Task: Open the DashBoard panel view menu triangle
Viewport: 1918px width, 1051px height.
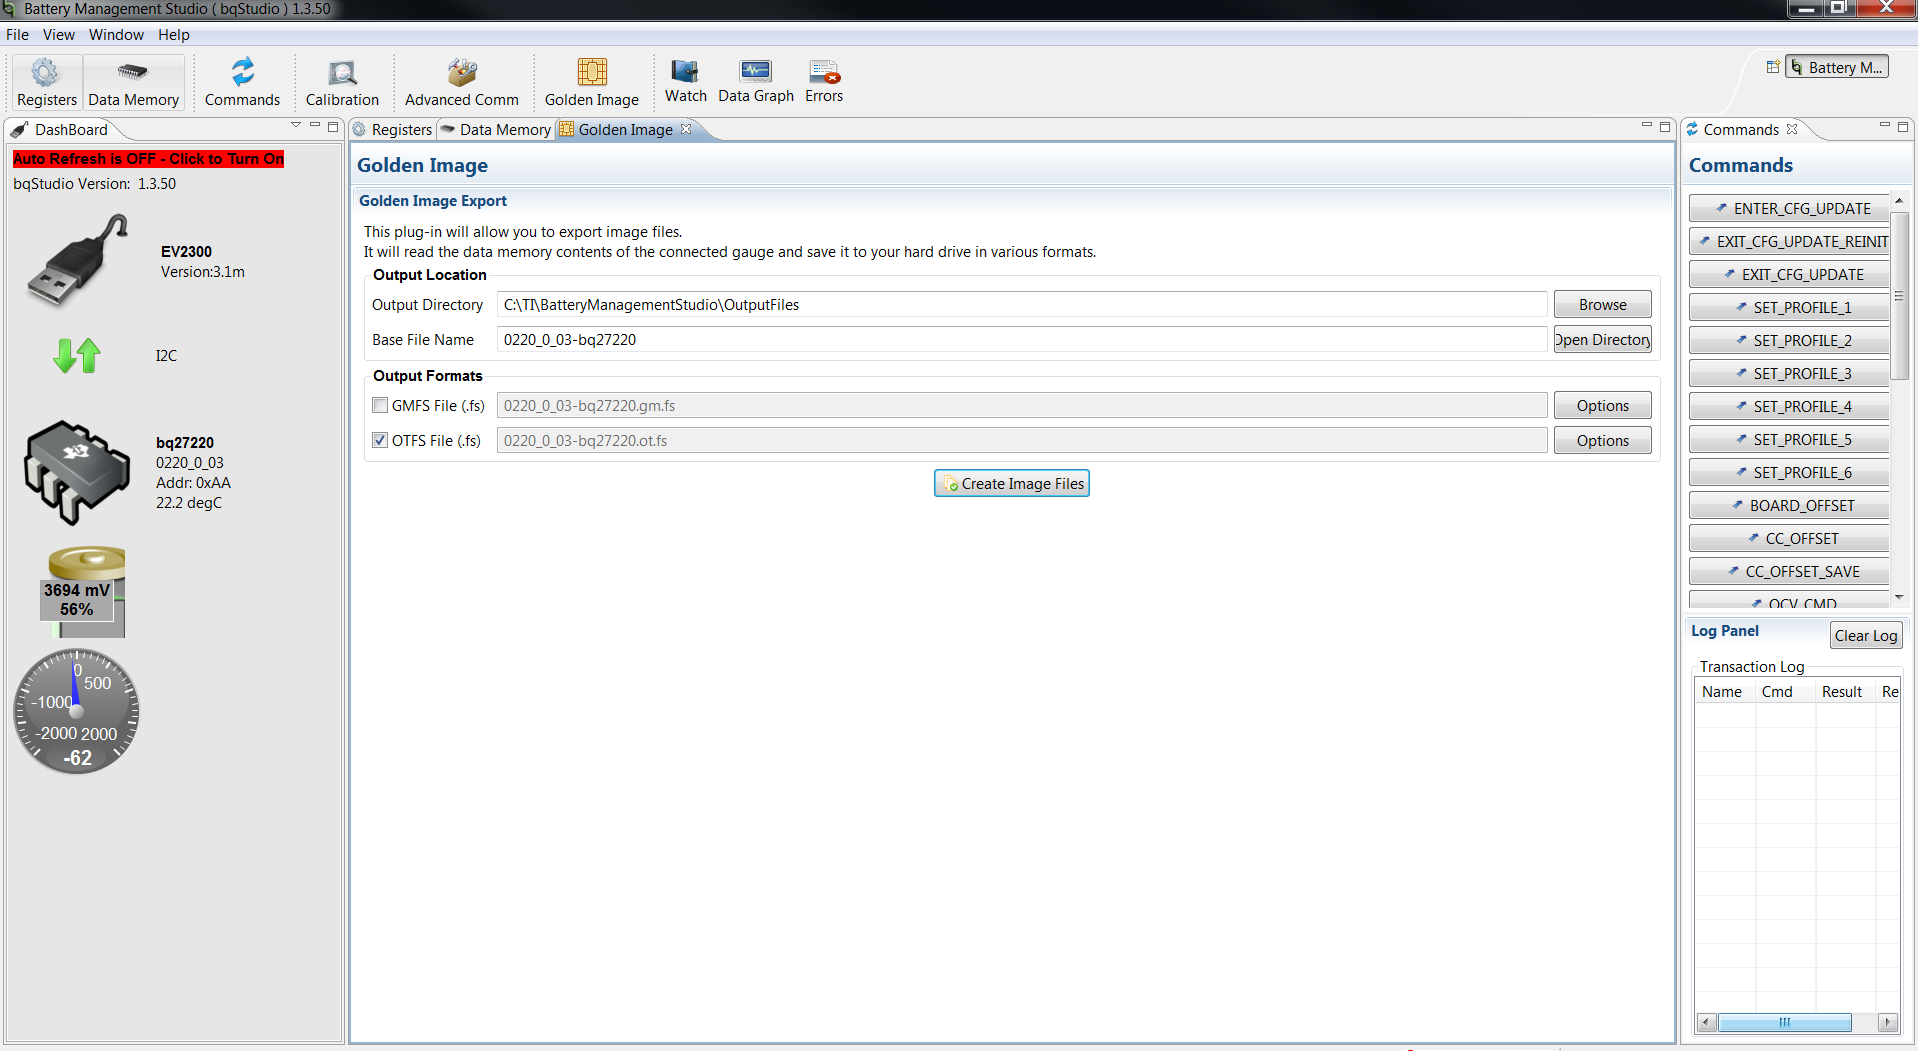Action: pos(296,124)
